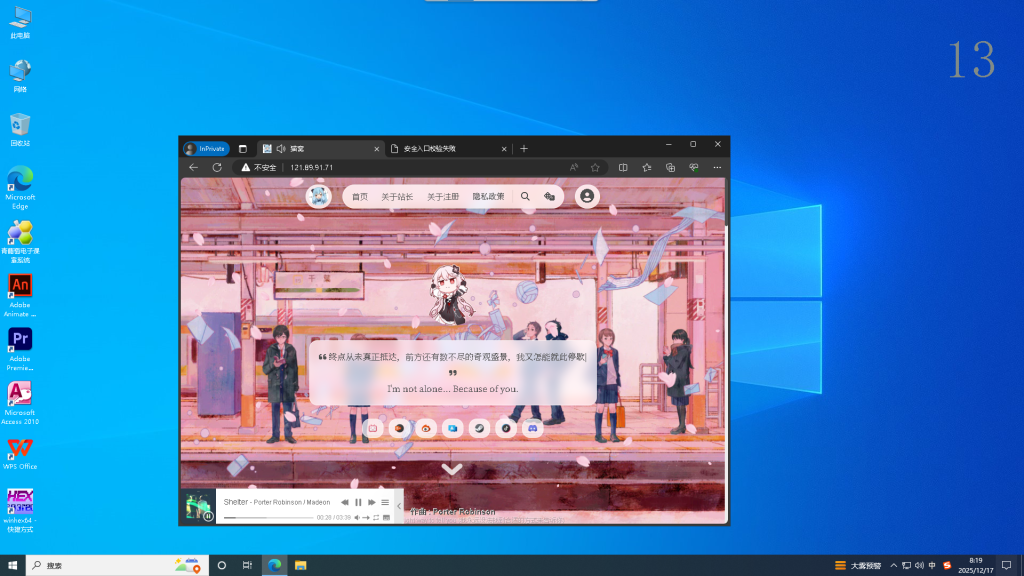This screenshot has width=1024, height=576.
Task: Open the user account avatar icon
Action: pos(587,196)
